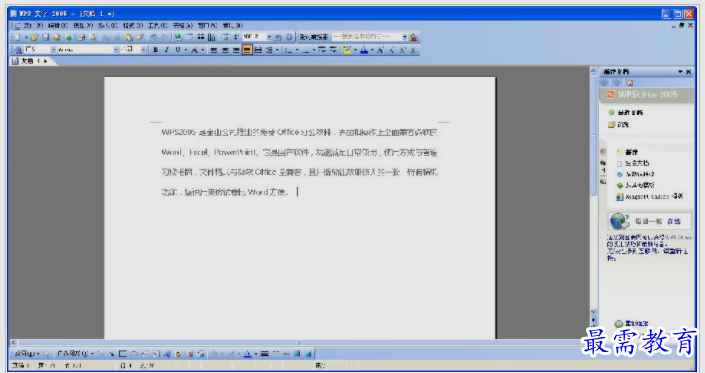Open the Draw button menu in drawing toolbar
The height and width of the screenshot is (373, 705).
(27, 354)
